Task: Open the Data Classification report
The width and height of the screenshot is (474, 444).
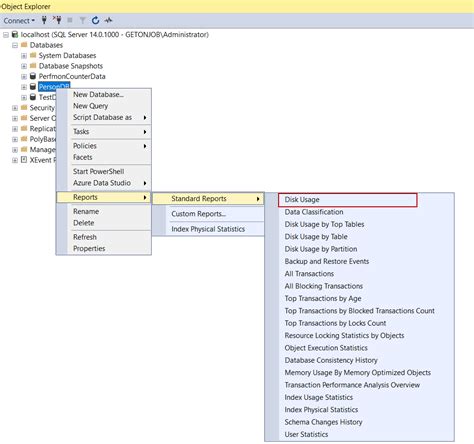Action: [x=314, y=212]
